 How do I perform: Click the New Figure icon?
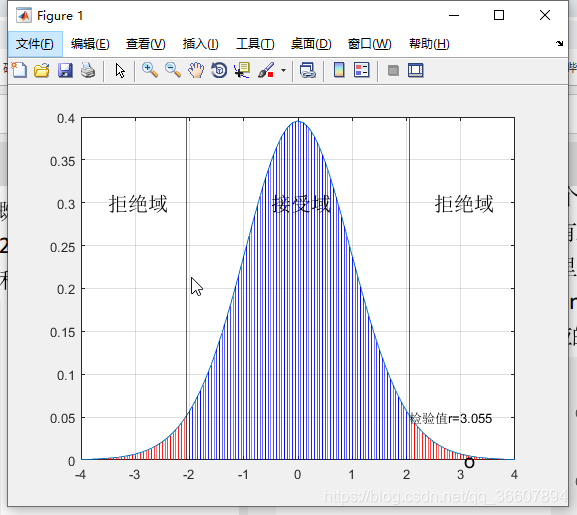pyautogui.click(x=19, y=70)
